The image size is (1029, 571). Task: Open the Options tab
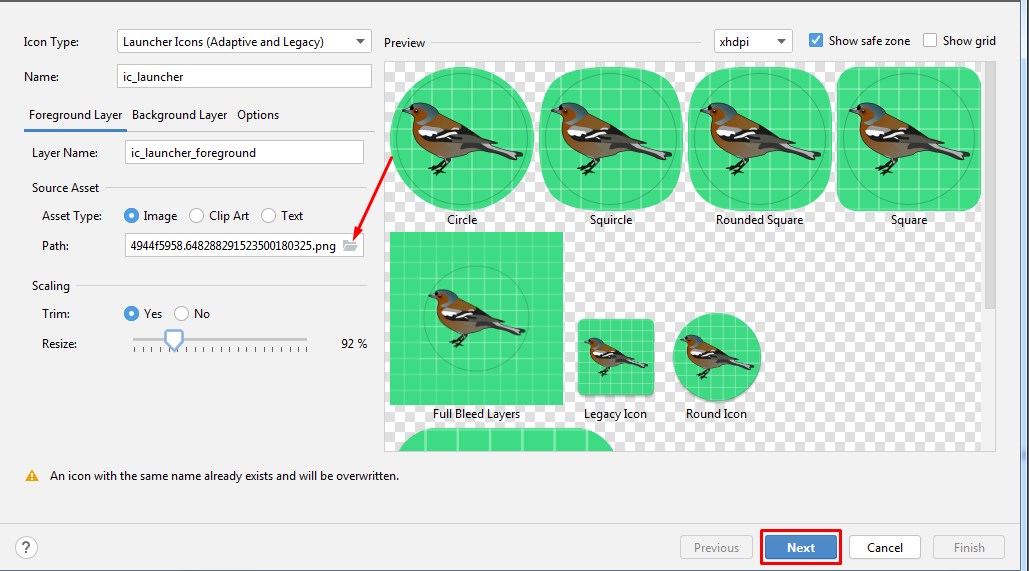click(258, 115)
